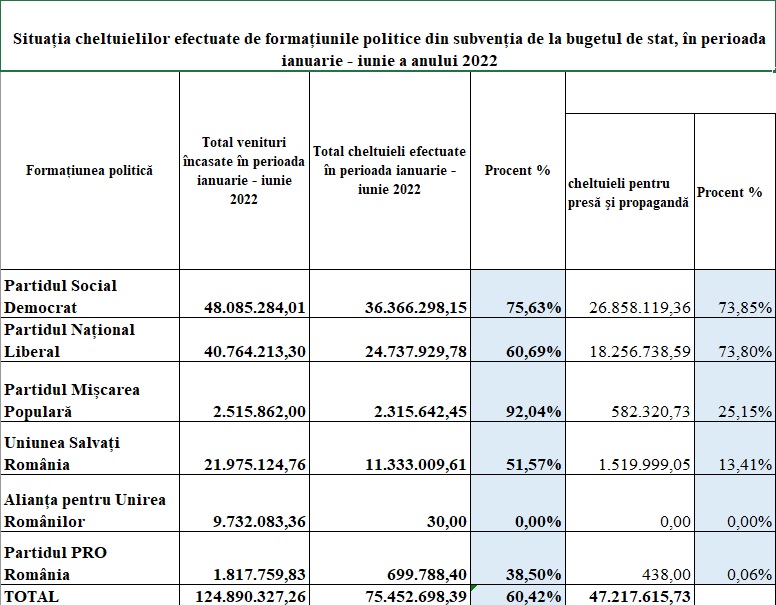Select the 'Total venituri încasate' header cell
Viewport: 776px width, 605px height.
pyautogui.click(x=244, y=171)
